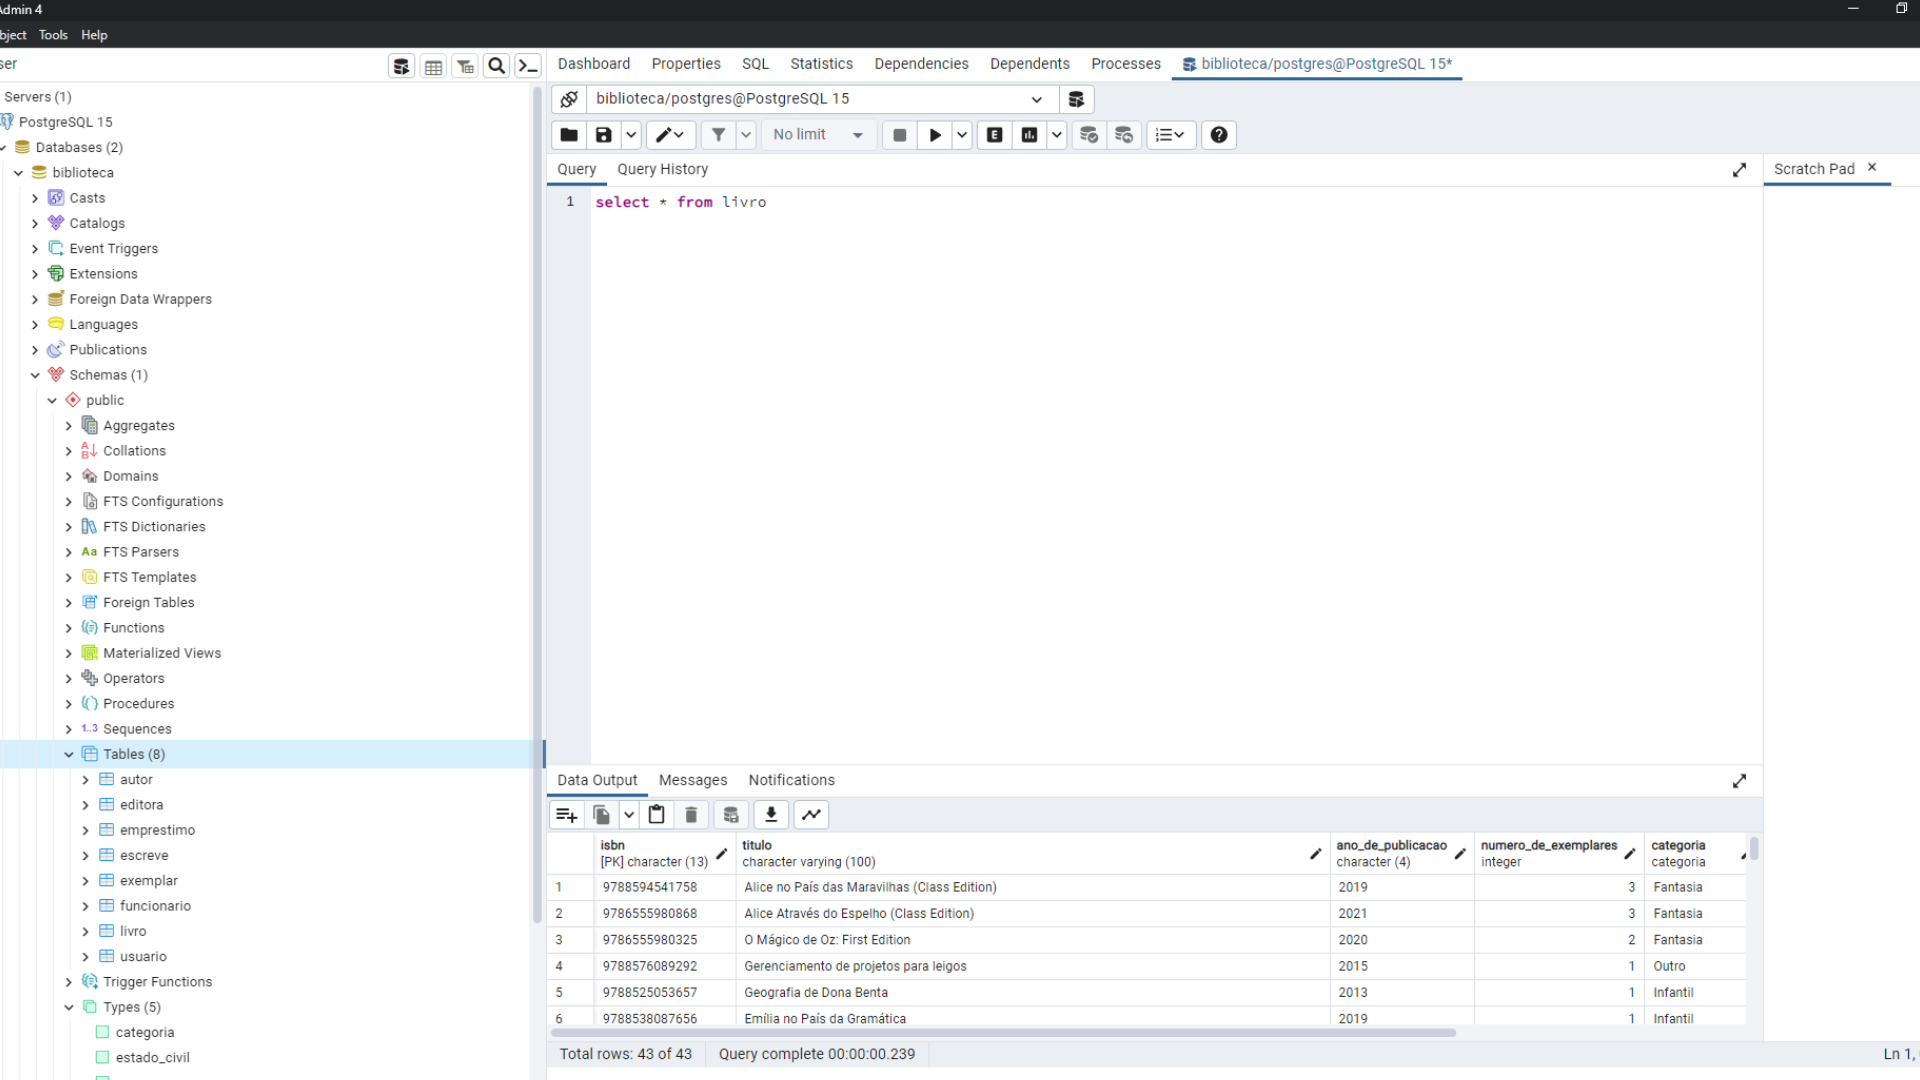Click Save Data Changes icon

(731, 815)
